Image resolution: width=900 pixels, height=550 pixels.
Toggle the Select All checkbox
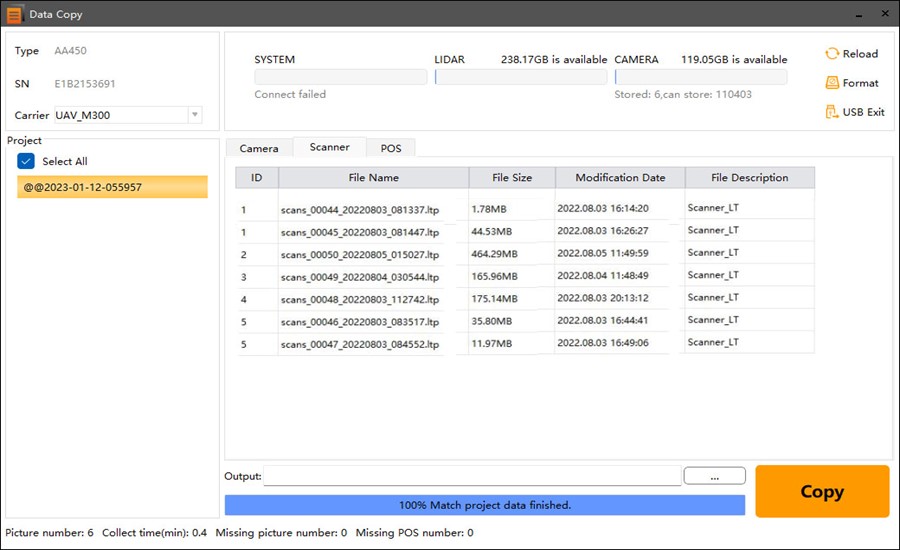coord(27,161)
